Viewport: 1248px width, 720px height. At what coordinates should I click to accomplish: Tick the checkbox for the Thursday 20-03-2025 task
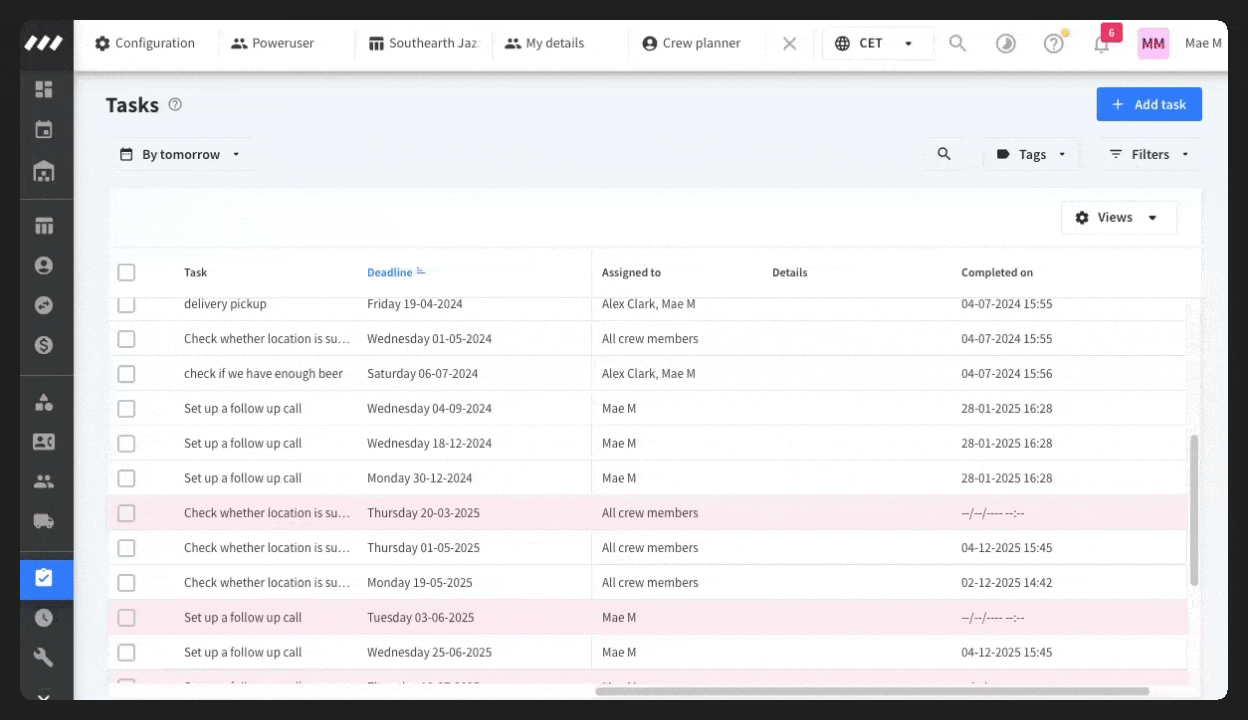[x=126, y=513]
